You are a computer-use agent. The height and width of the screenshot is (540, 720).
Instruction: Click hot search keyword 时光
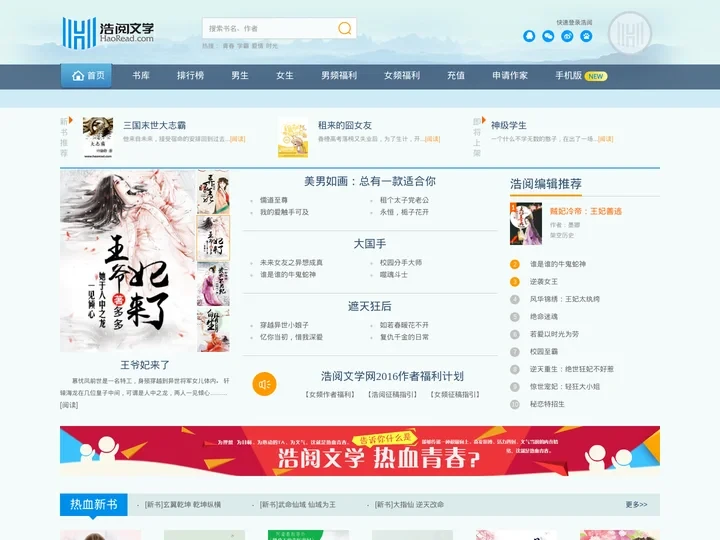pyautogui.click(x=272, y=46)
